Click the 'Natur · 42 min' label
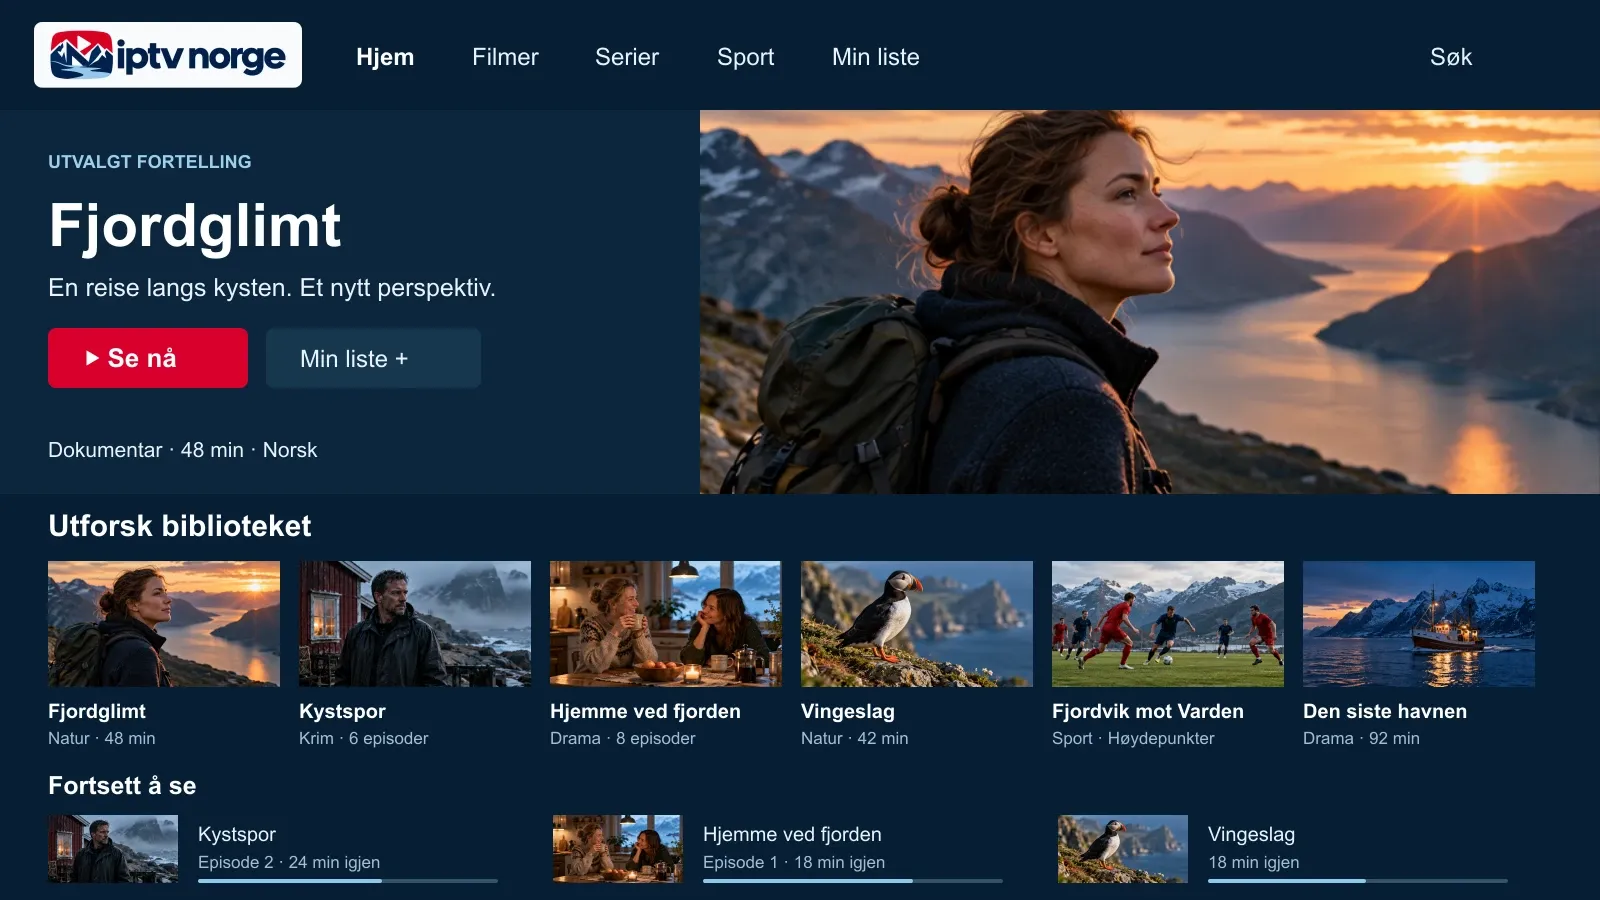Image resolution: width=1600 pixels, height=900 pixels. 855,738
